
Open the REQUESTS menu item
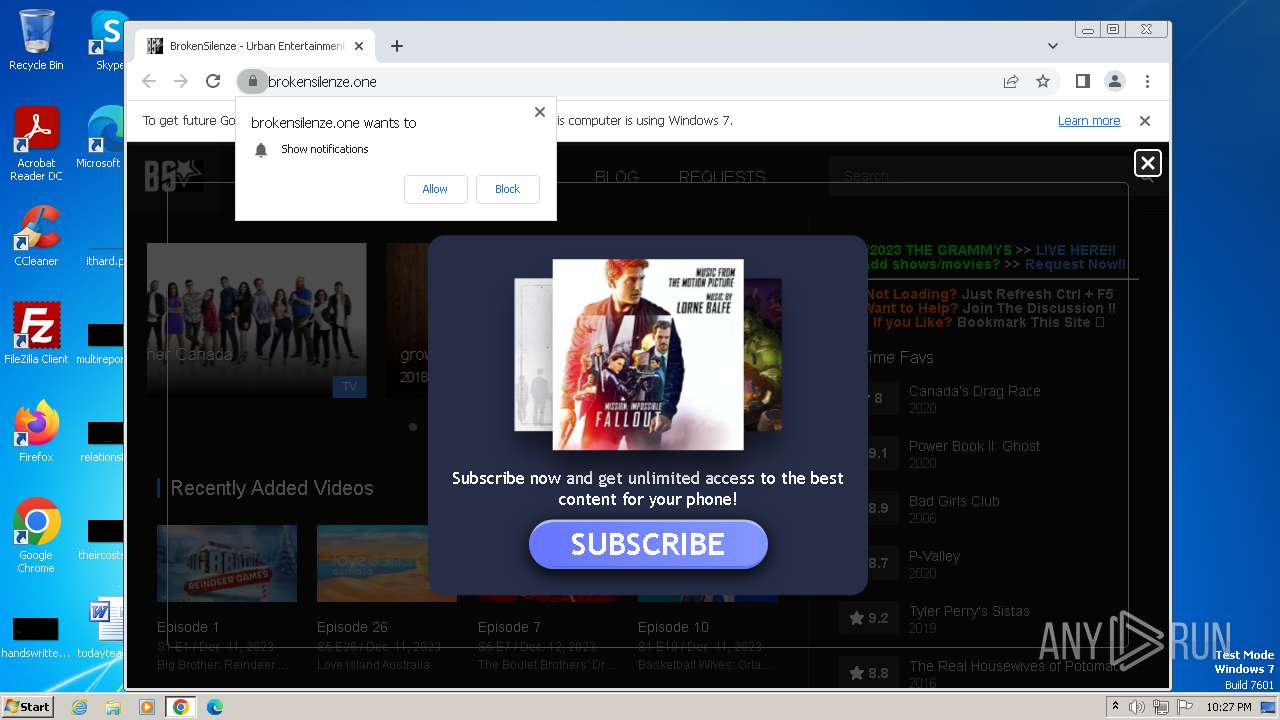(722, 177)
